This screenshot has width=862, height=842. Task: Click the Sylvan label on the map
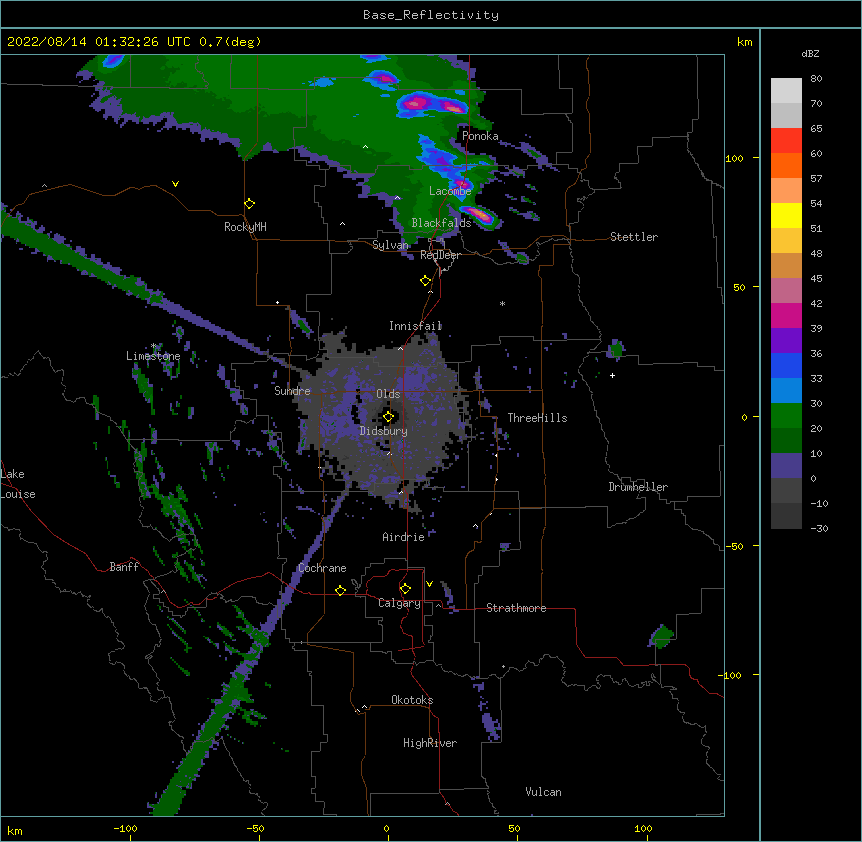[x=390, y=245]
